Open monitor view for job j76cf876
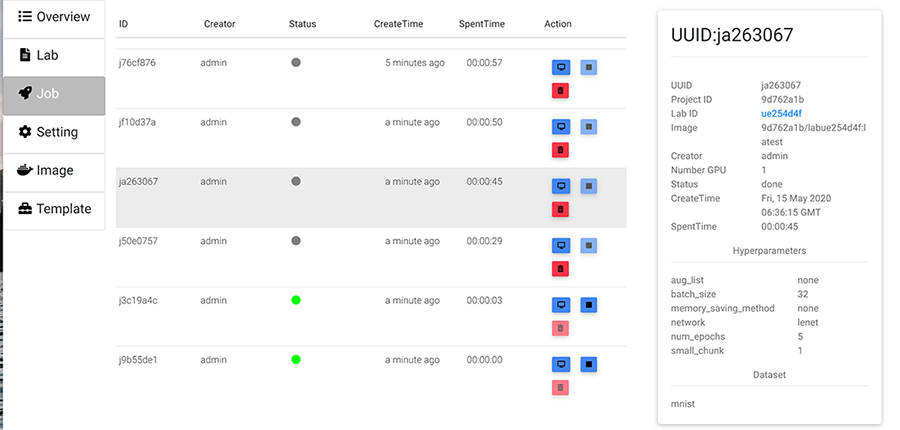The width and height of the screenshot is (900, 430). click(x=561, y=68)
